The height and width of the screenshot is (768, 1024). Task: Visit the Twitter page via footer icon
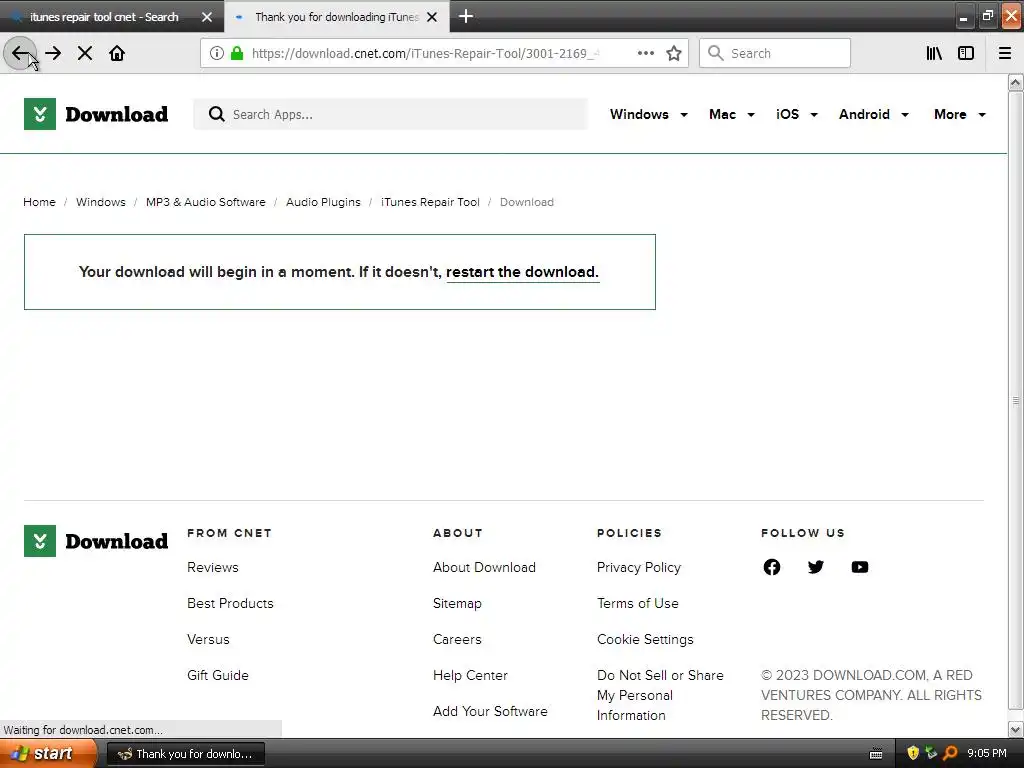click(816, 567)
